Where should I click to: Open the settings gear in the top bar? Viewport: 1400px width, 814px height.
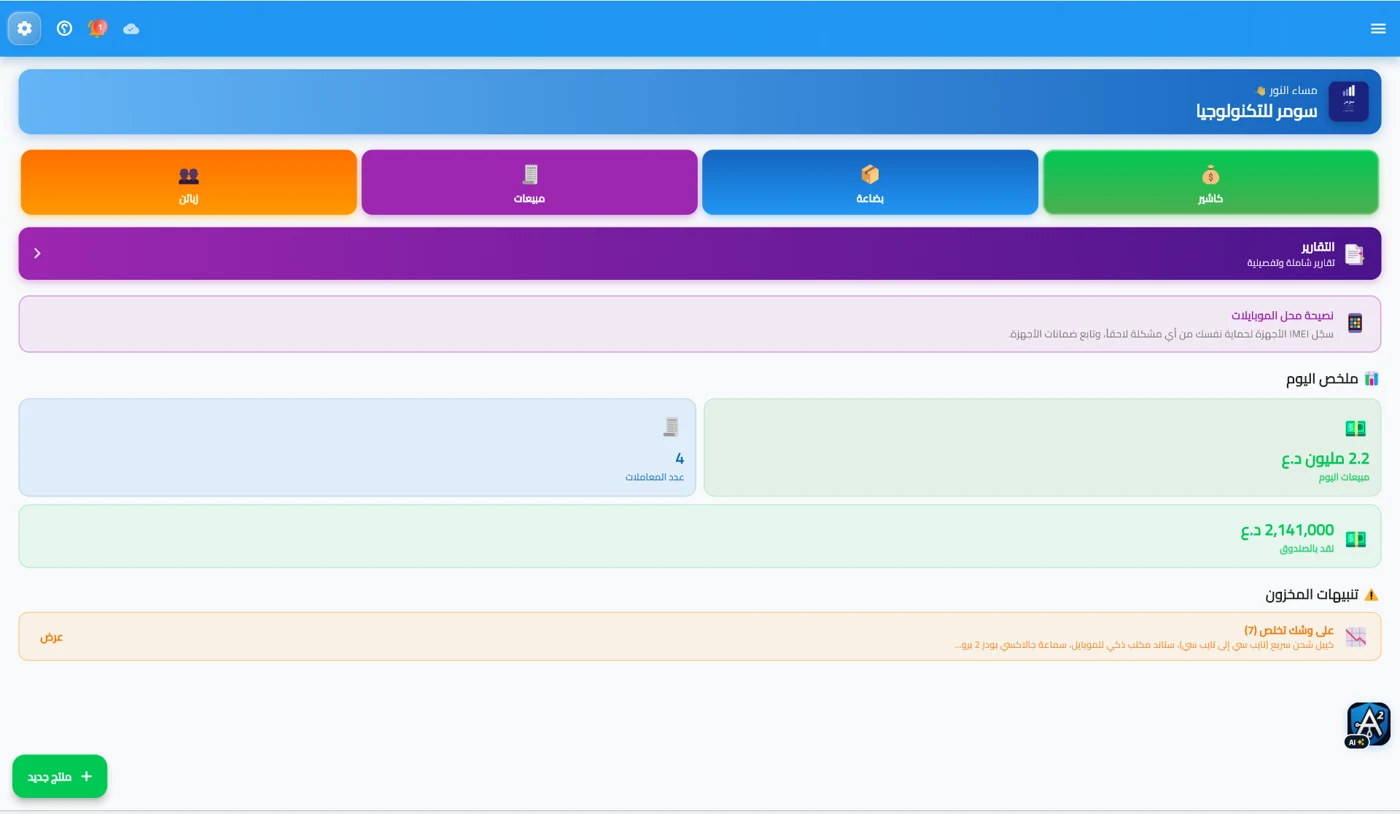point(24,28)
